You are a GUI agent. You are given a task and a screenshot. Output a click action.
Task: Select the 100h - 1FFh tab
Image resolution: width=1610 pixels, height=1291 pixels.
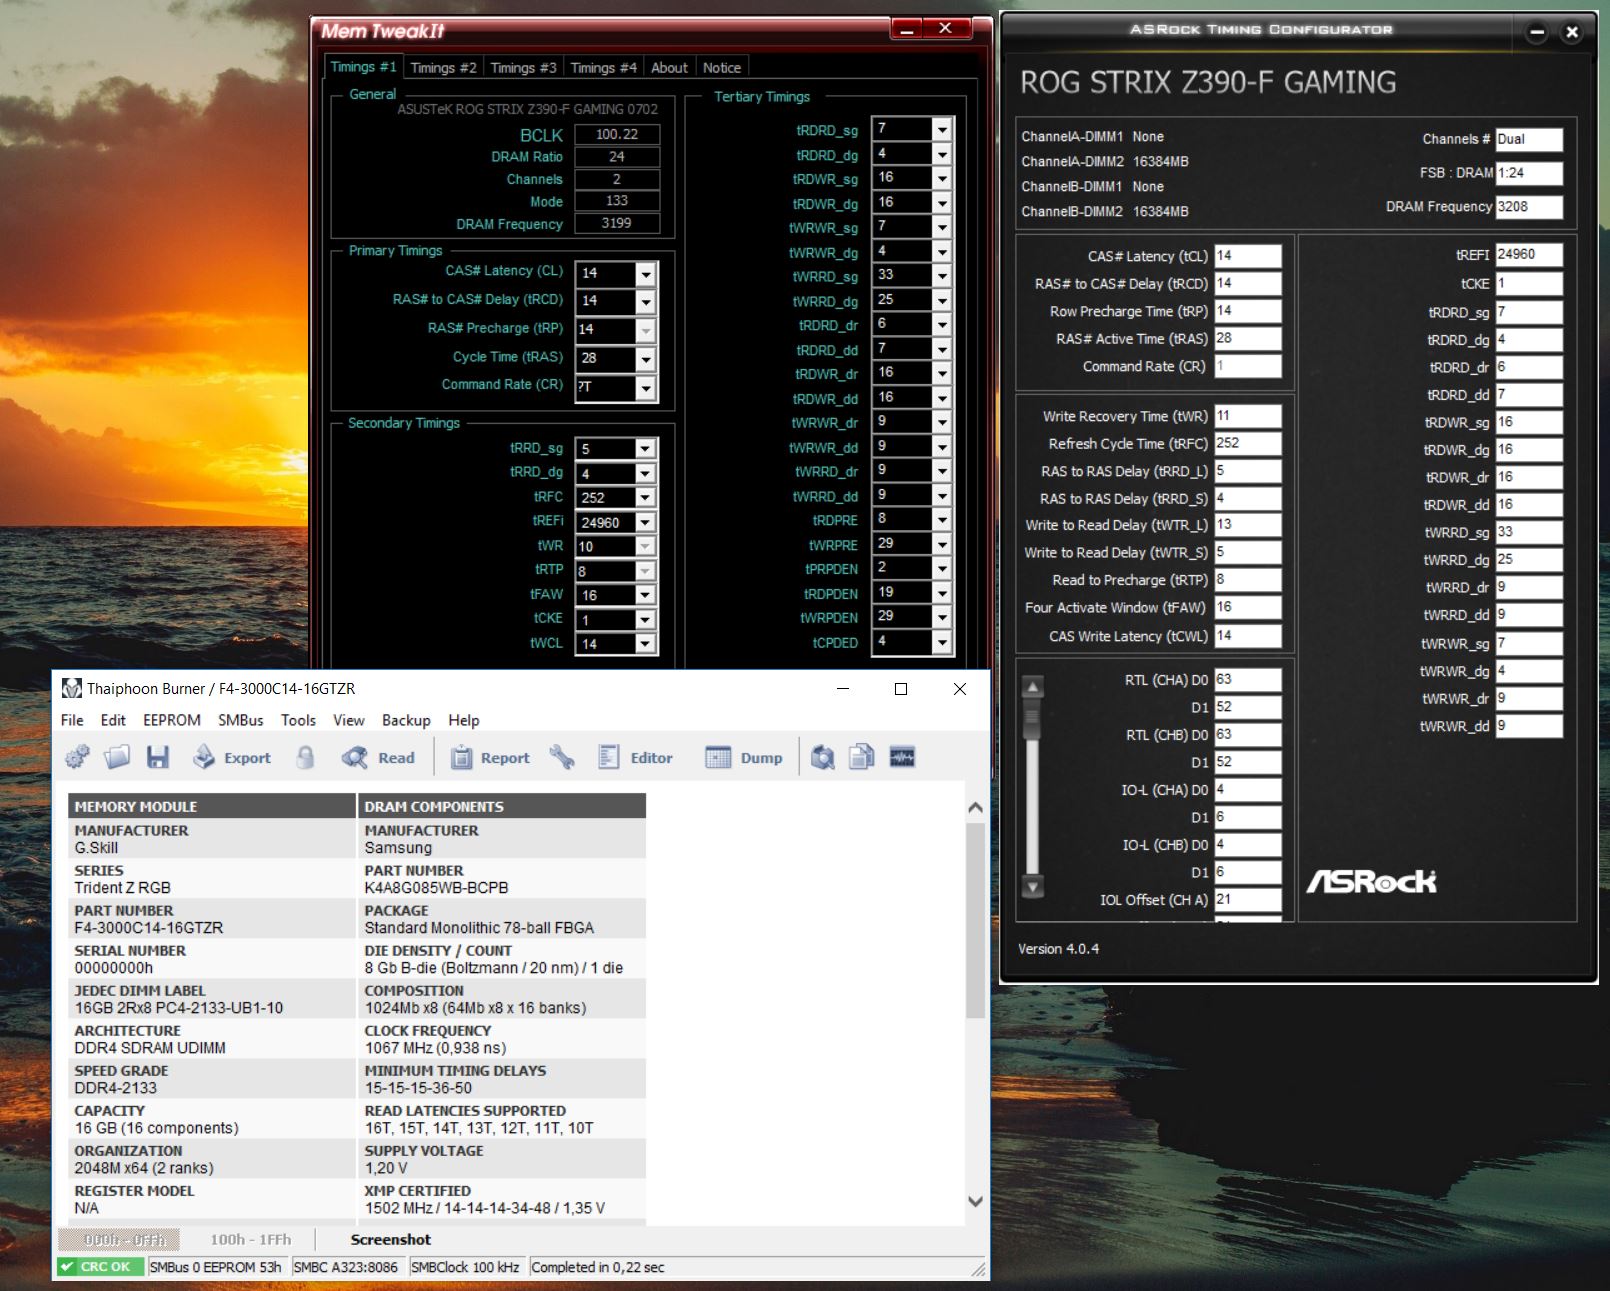click(x=250, y=1239)
